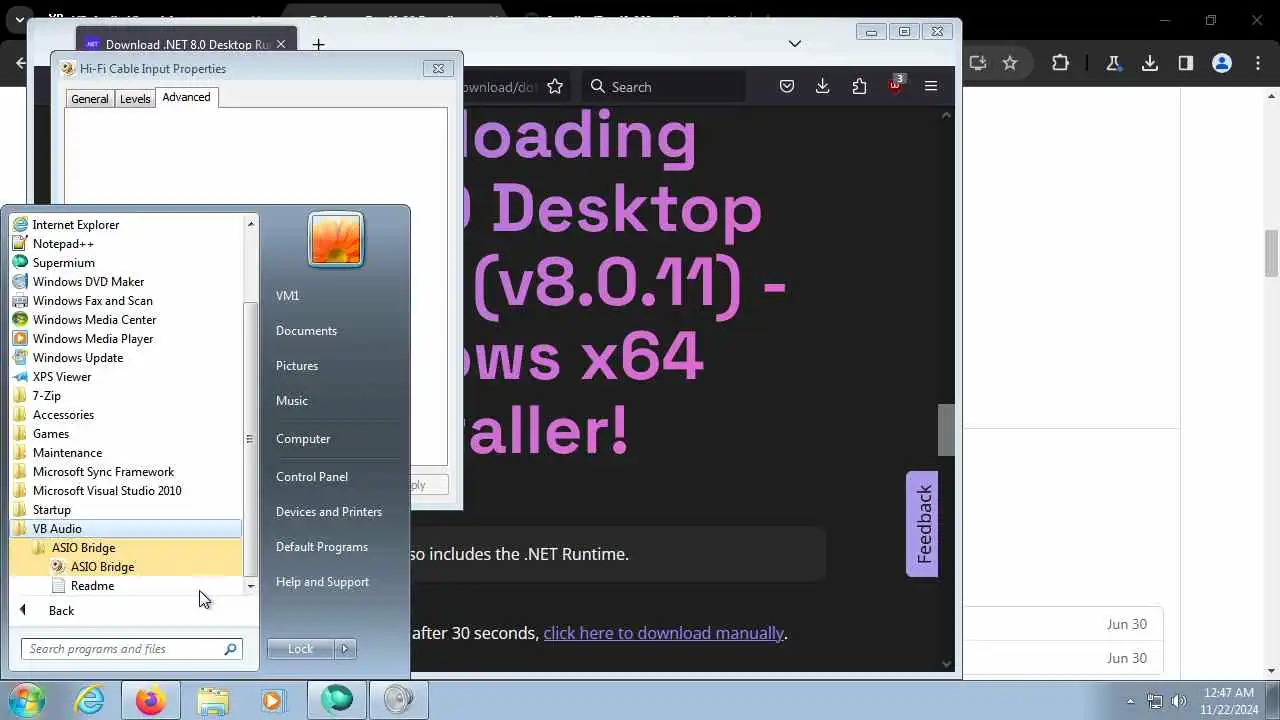Open Supermium in the Start menu

pyautogui.click(x=63, y=263)
